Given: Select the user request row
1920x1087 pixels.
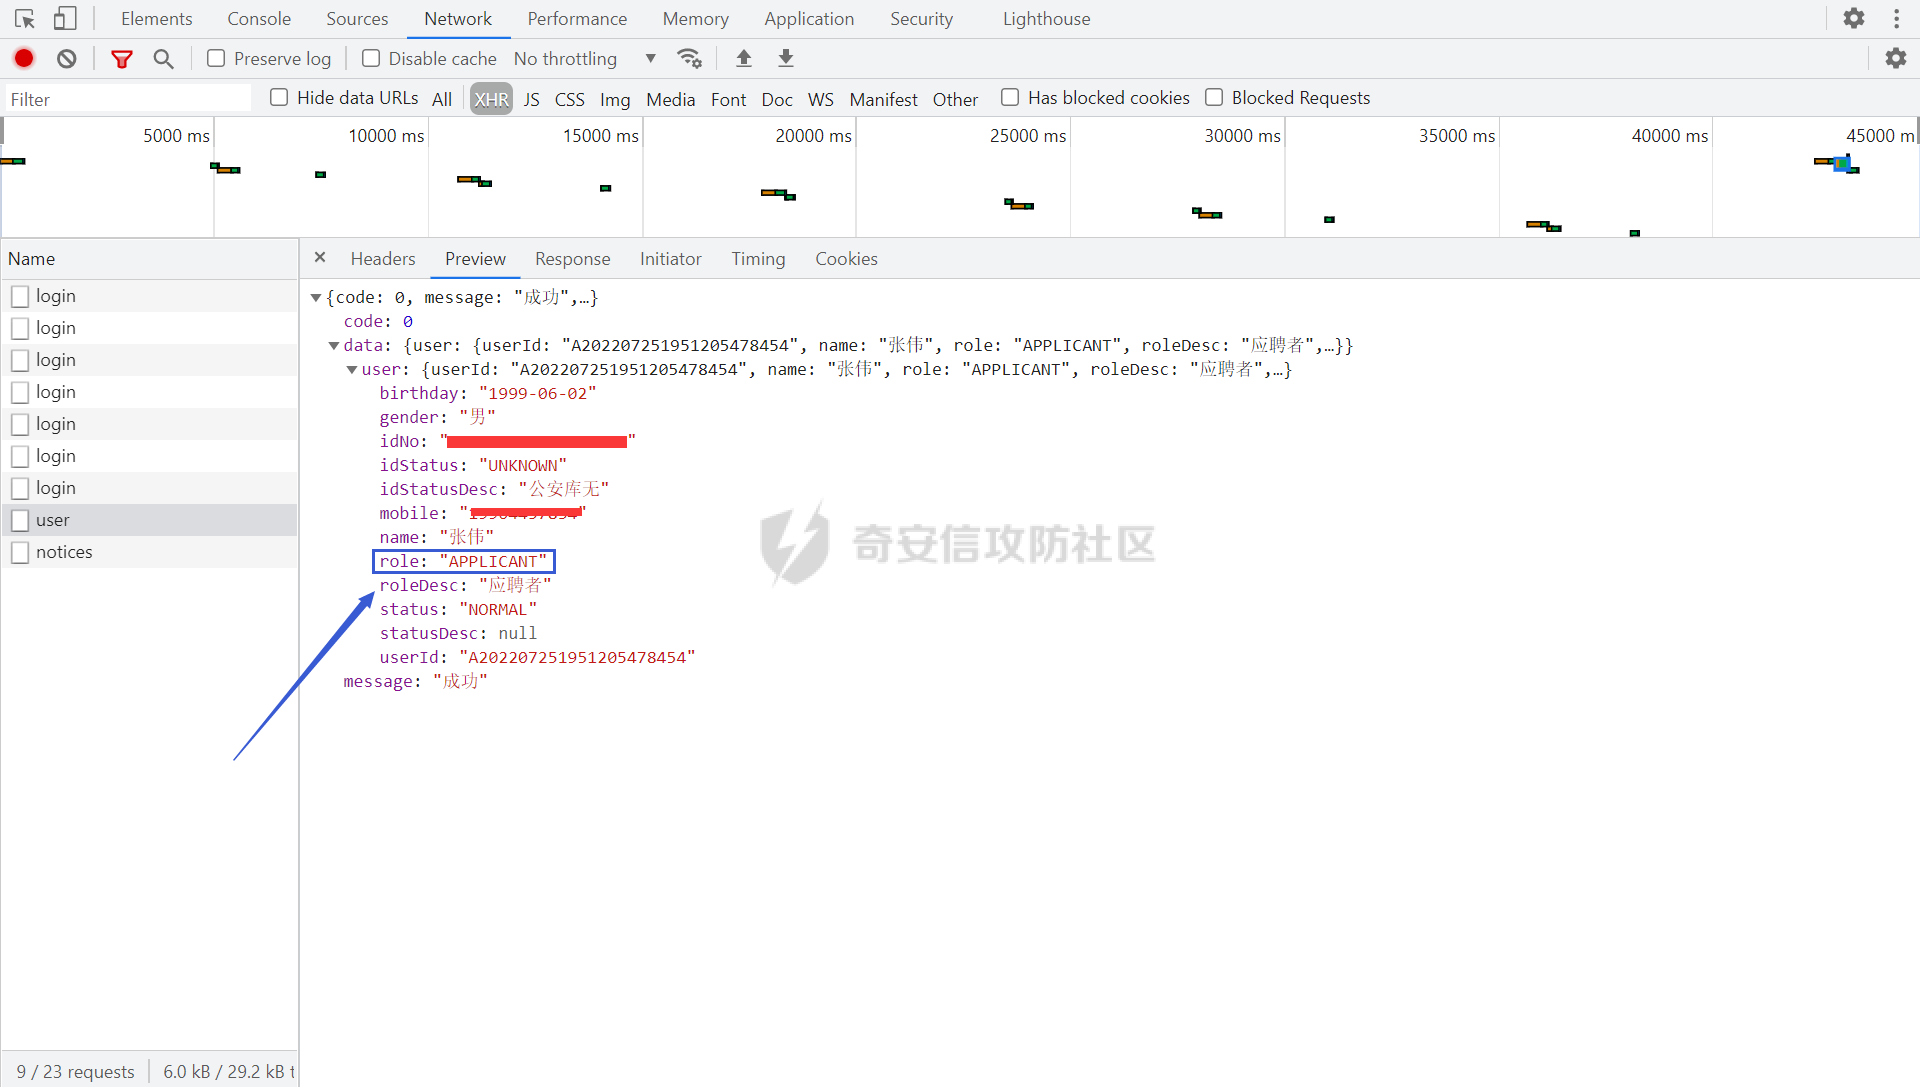Looking at the screenshot, I should coord(149,520).
